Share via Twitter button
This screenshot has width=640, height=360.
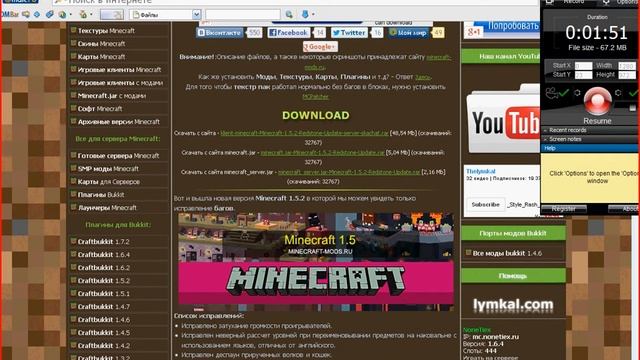(349, 33)
